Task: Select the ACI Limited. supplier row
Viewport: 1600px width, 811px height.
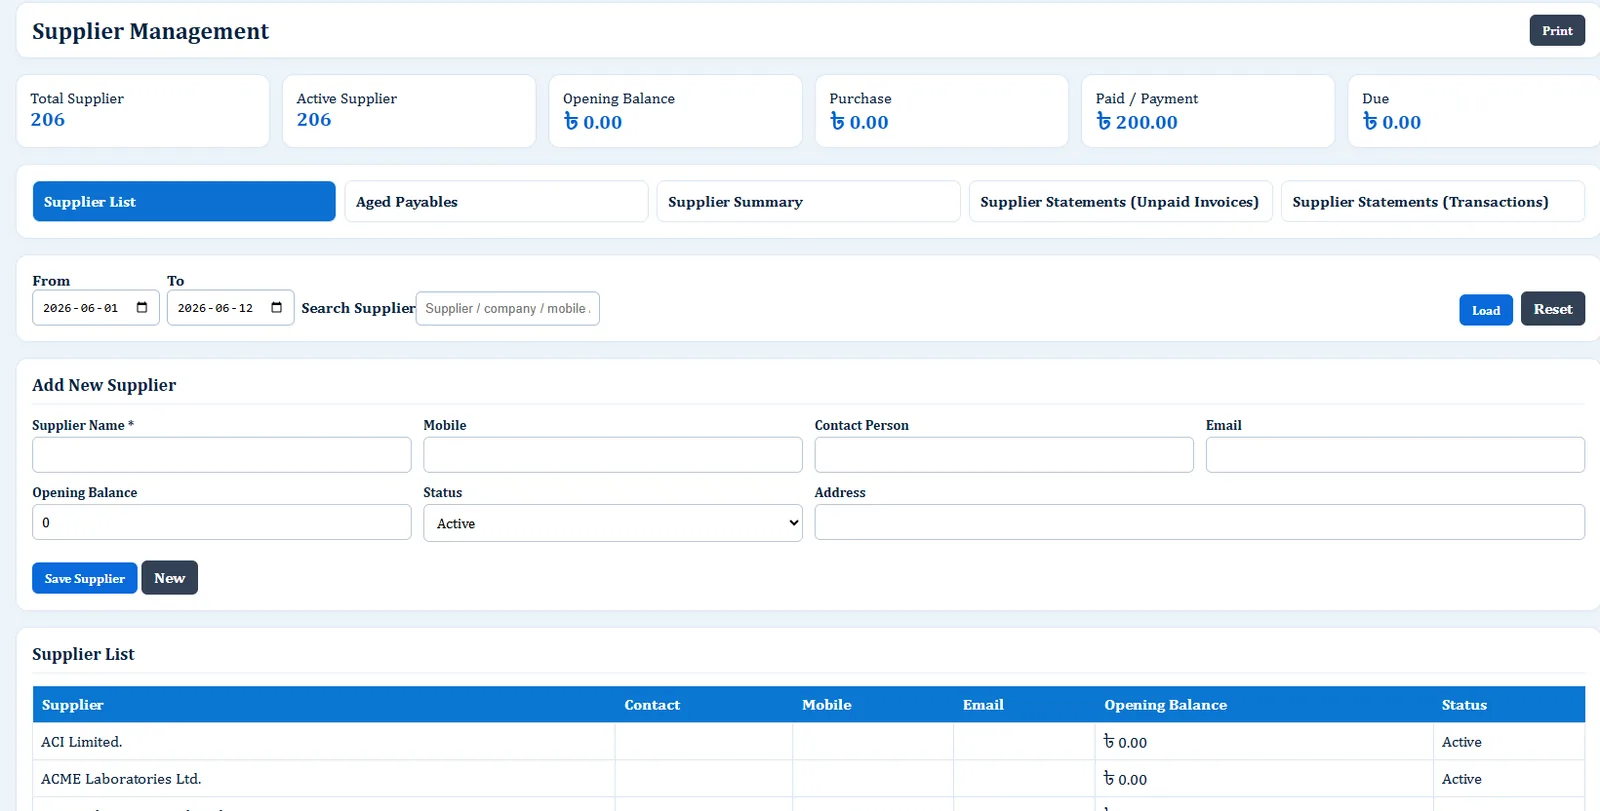Action: coord(808,742)
